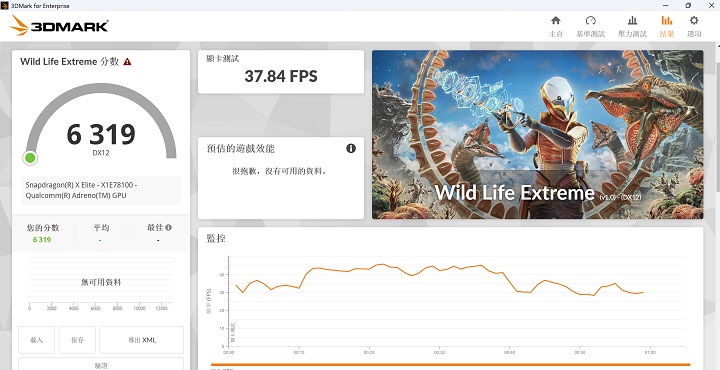The width and height of the screenshot is (720, 370).
Task: Click the vertical scrollbar on the right
Action: pyautogui.click(x=717, y=206)
